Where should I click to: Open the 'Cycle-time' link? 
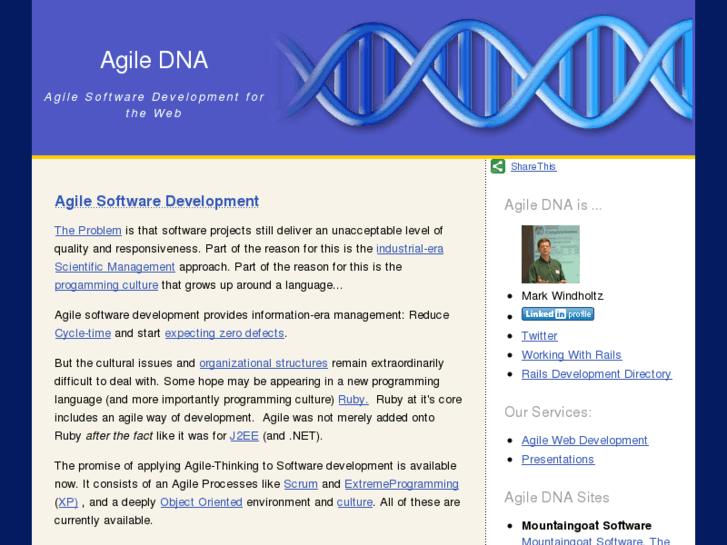point(83,333)
